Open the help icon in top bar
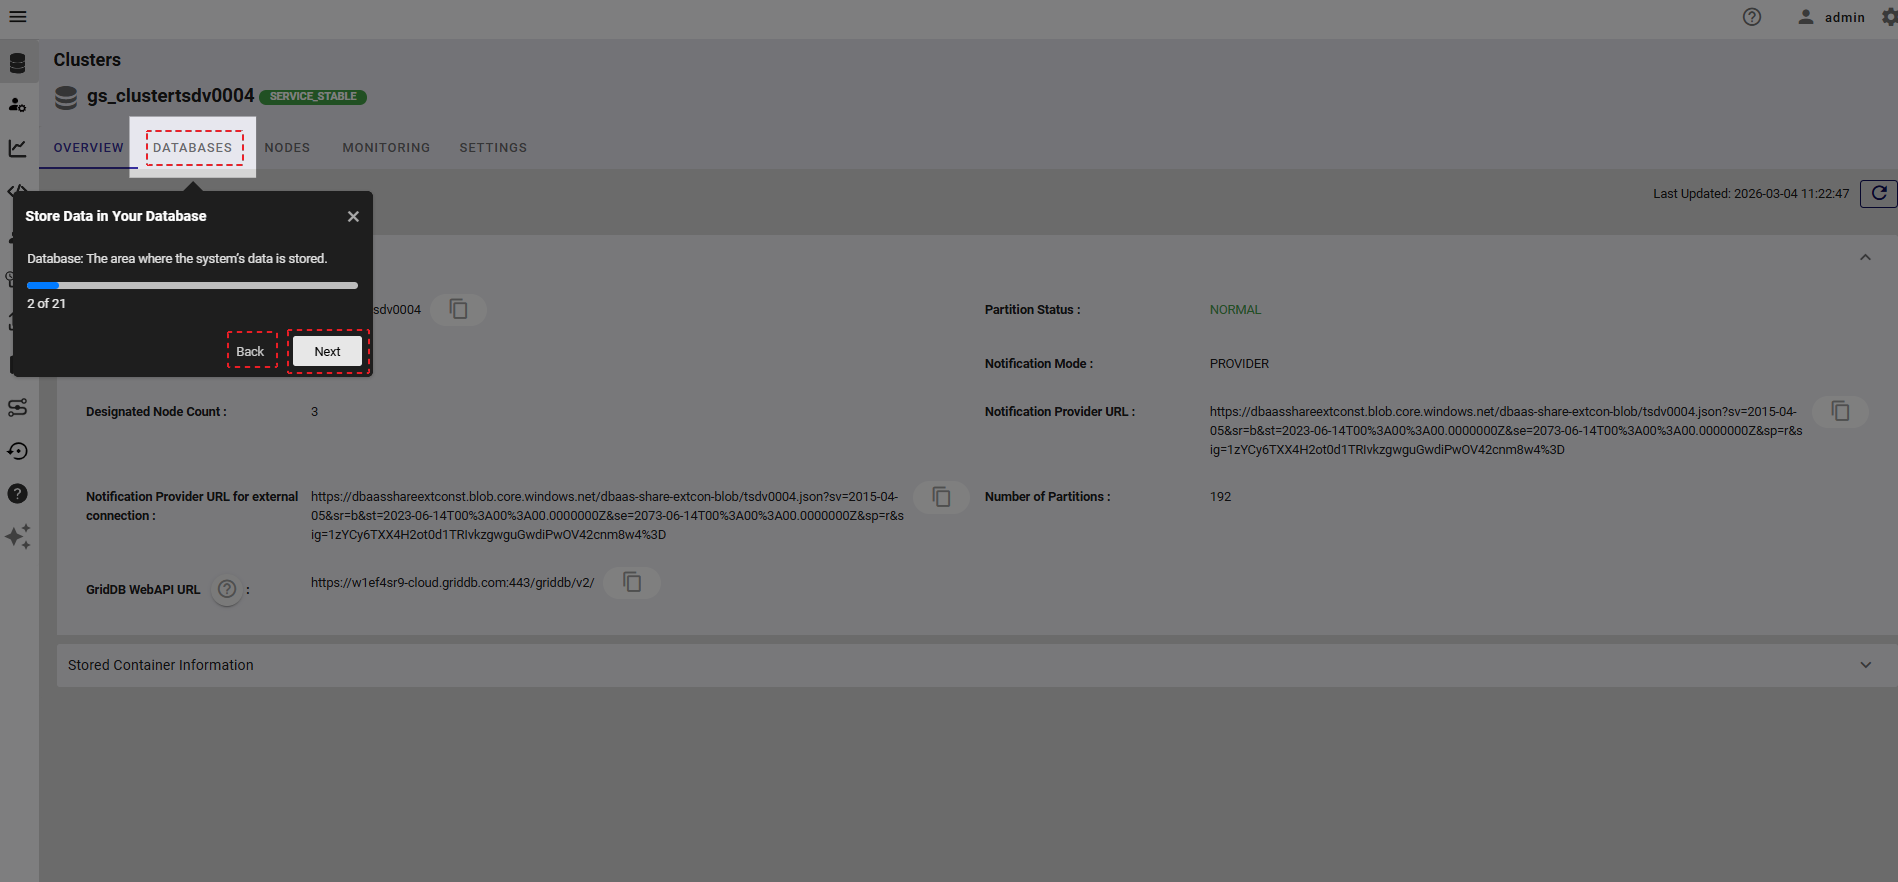Viewport: 1898px width, 882px height. pyautogui.click(x=1752, y=17)
